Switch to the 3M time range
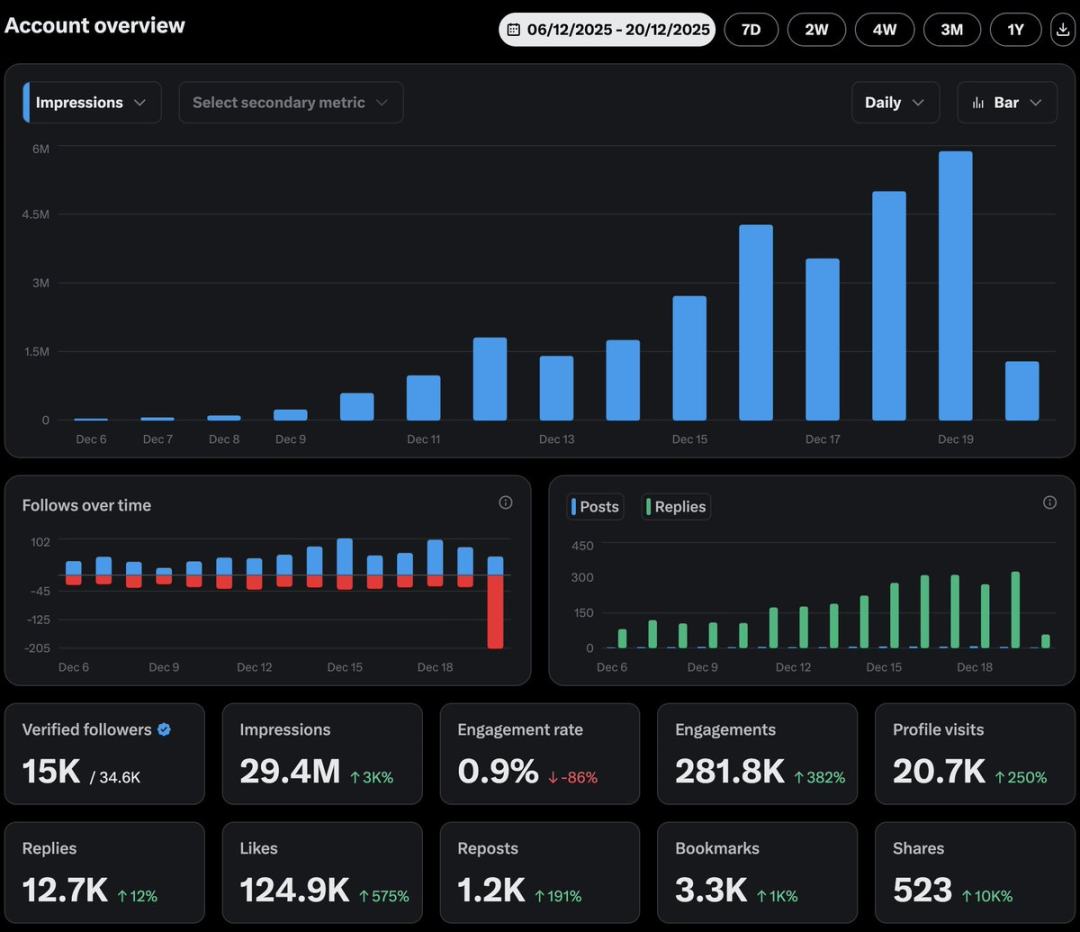 pos(951,30)
